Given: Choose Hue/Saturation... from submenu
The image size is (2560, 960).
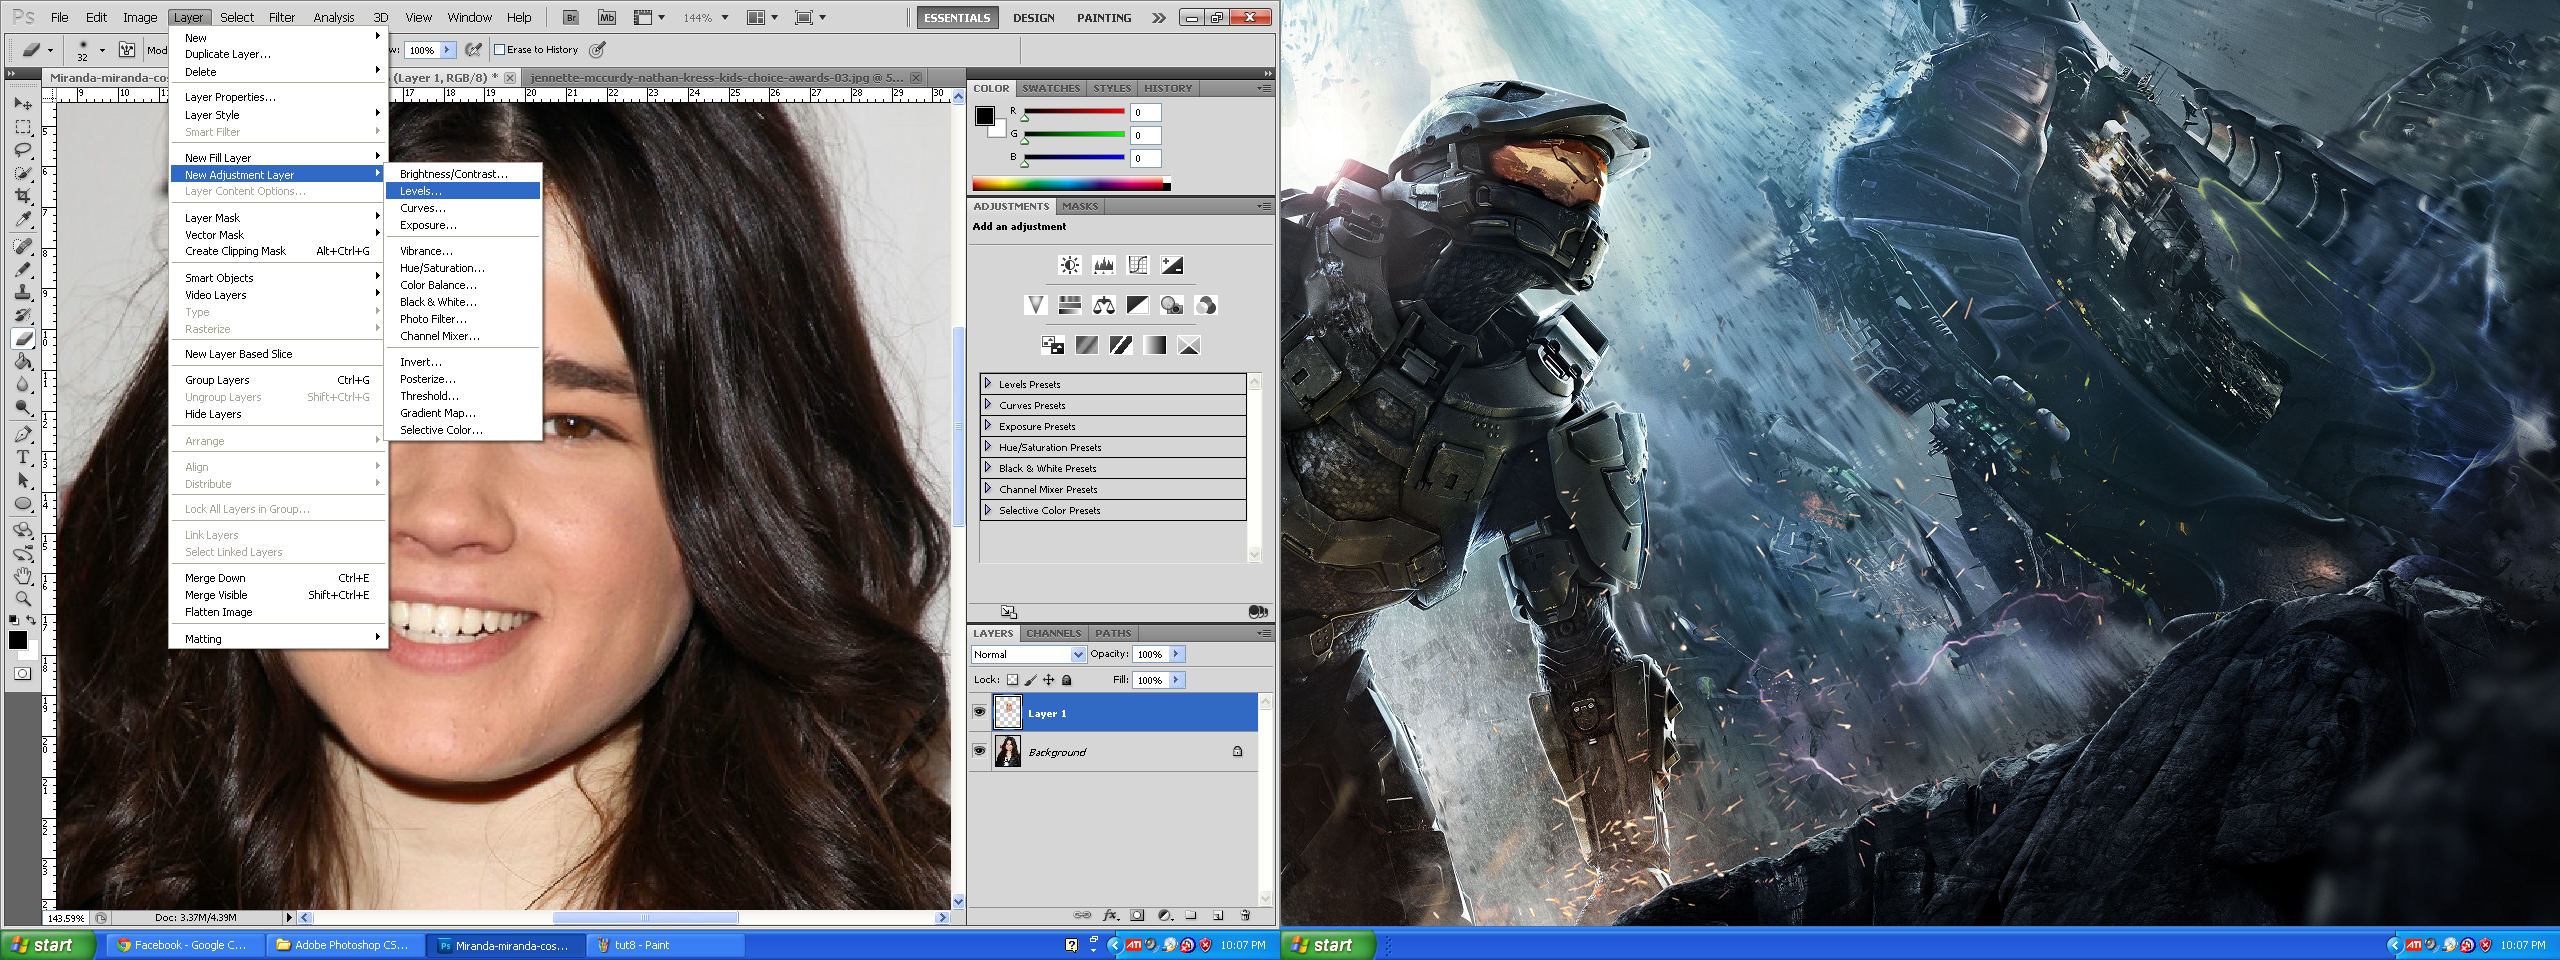Looking at the screenshot, I should click(x=463, y=268).
